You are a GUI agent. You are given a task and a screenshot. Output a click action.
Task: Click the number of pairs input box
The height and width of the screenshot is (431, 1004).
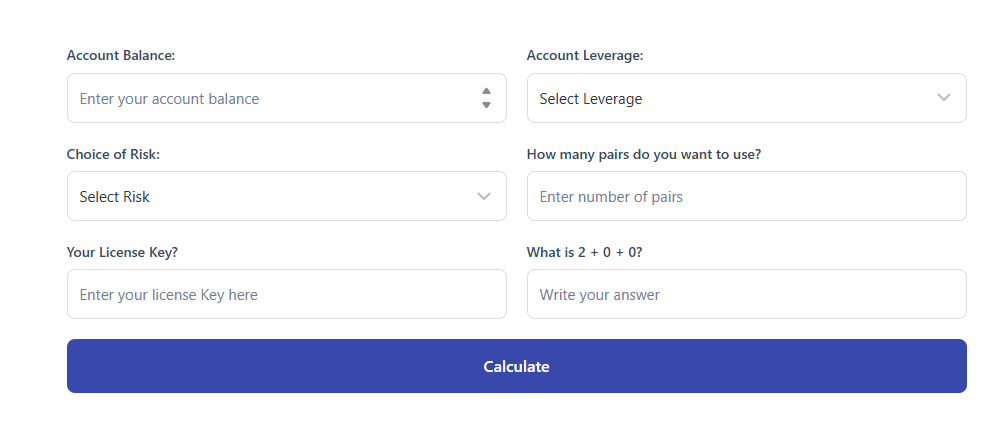747,196
